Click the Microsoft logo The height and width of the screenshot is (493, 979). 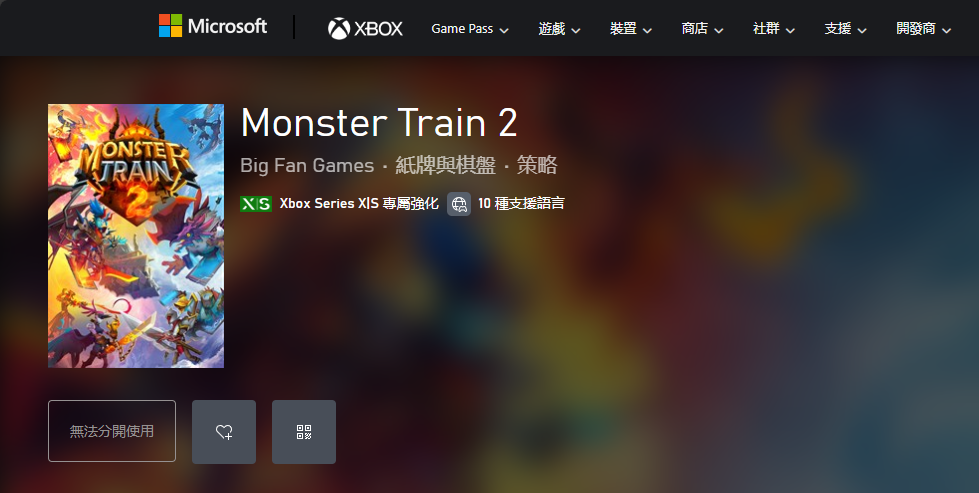212,26
